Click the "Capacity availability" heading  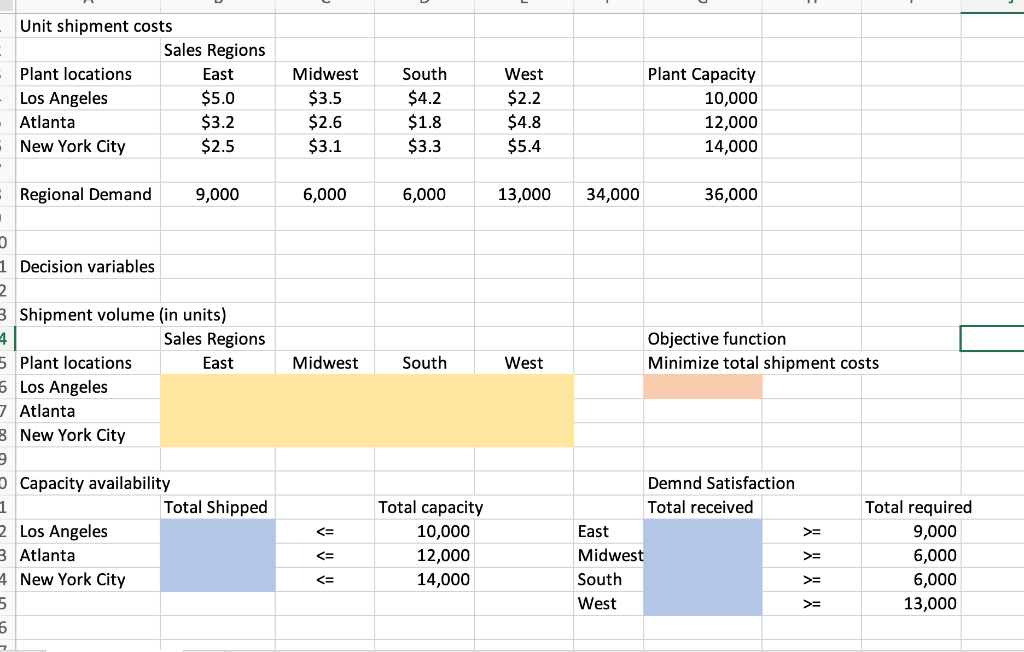(95, 484)
